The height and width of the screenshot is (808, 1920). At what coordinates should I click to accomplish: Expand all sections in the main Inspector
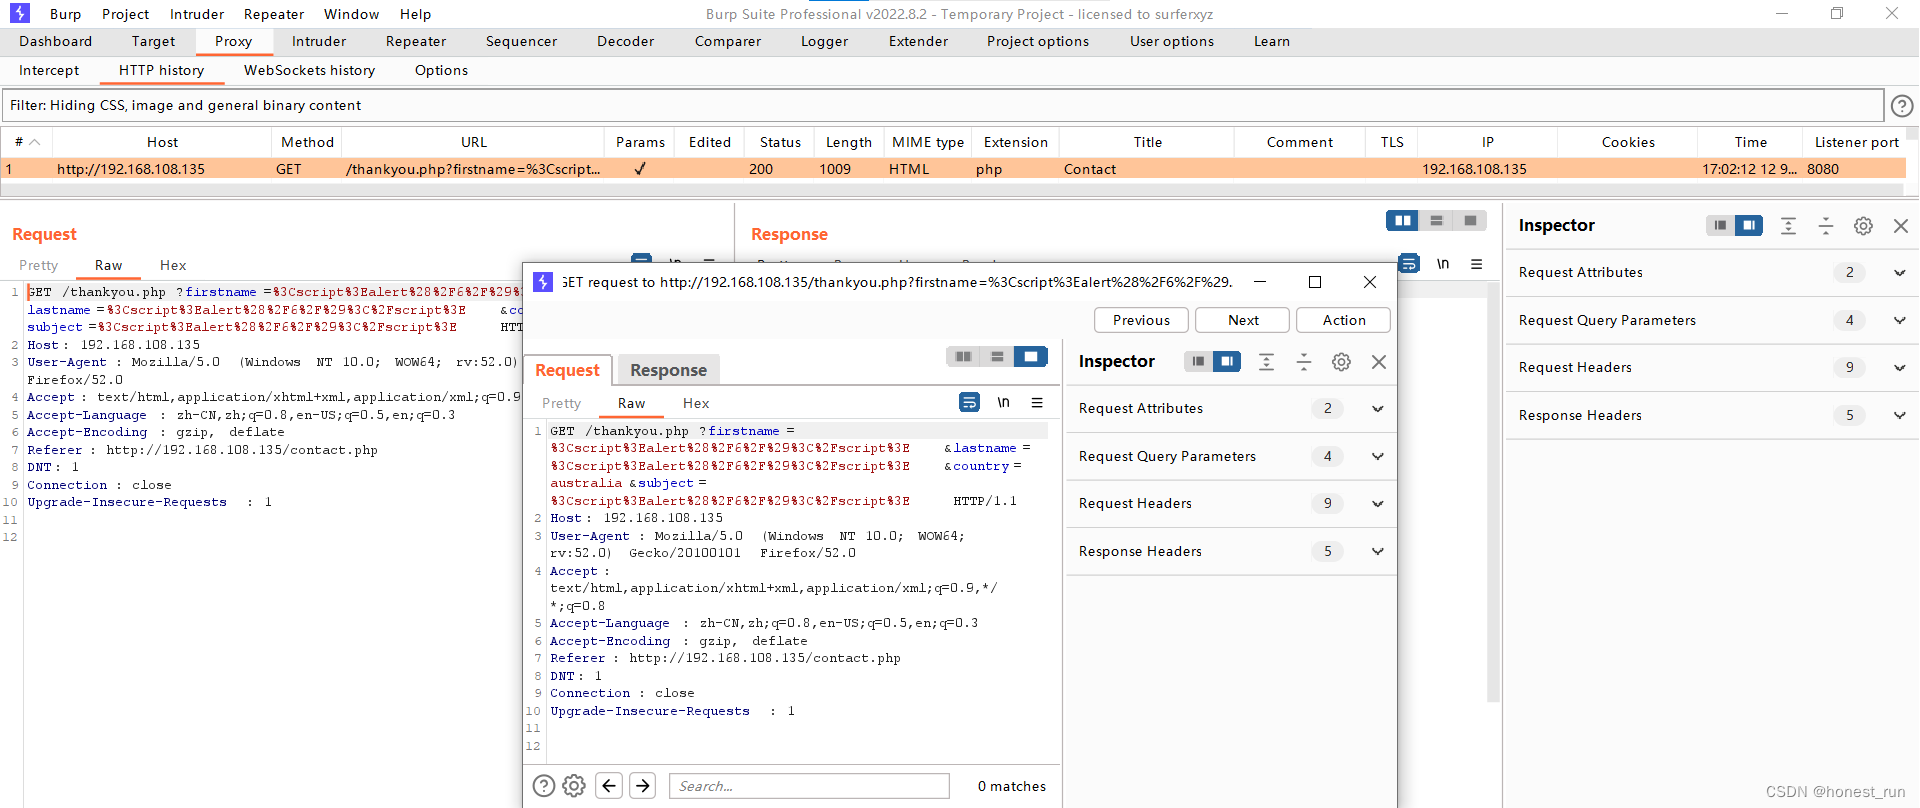(1788, 225)
